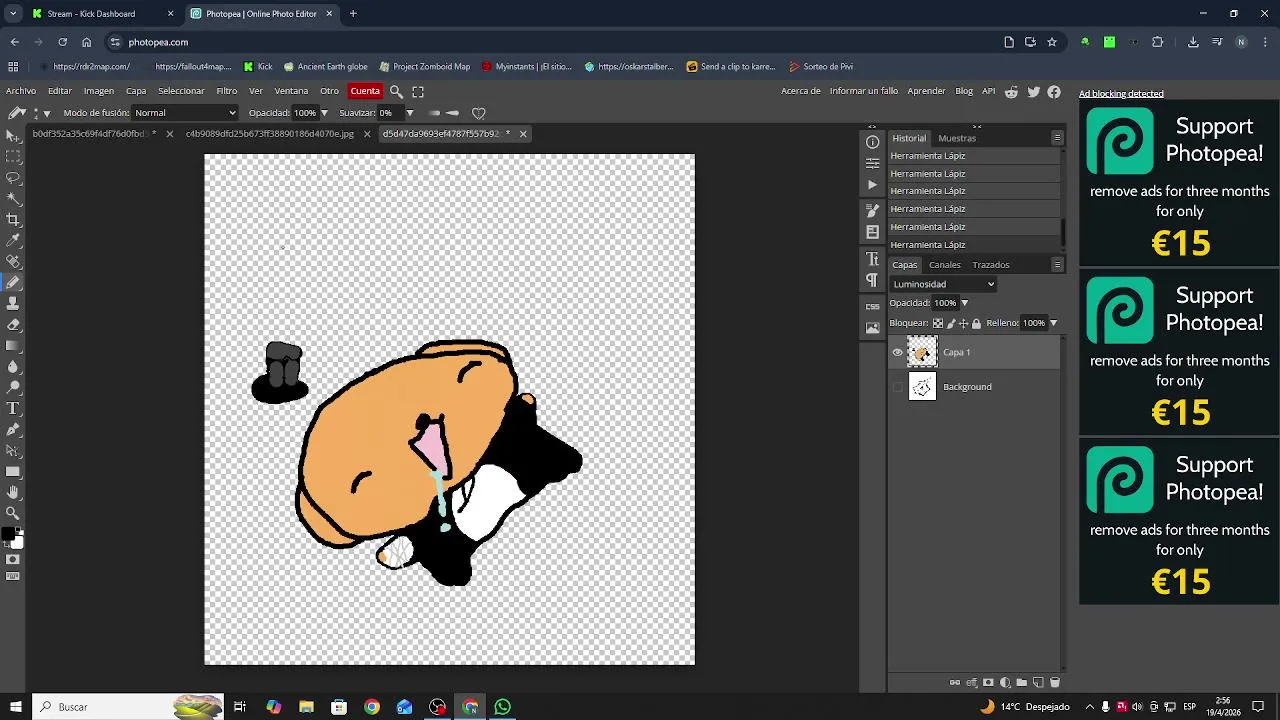Select the Rectangle shape tool
1280x720 pixels.
(x=13, y=471)
